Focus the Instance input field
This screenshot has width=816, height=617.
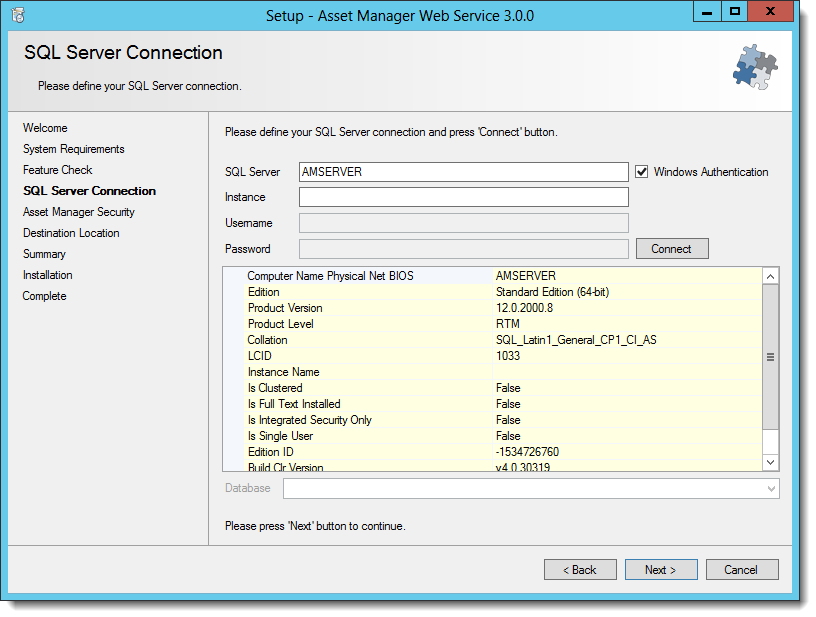(464, 197)
